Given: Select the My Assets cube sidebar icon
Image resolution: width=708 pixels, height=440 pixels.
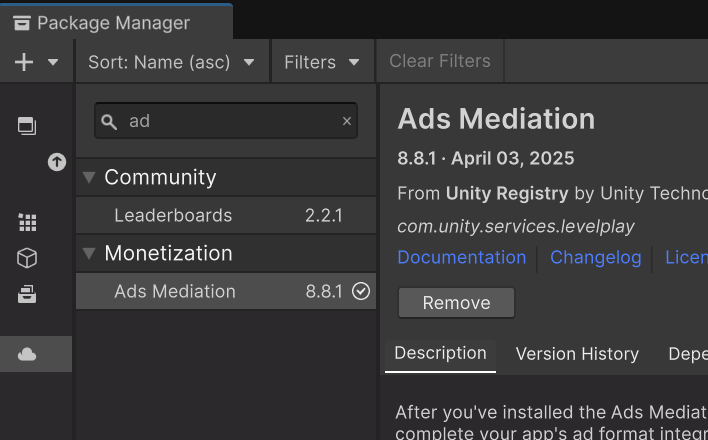Looking at the screenshot, I should click(27, 258).
